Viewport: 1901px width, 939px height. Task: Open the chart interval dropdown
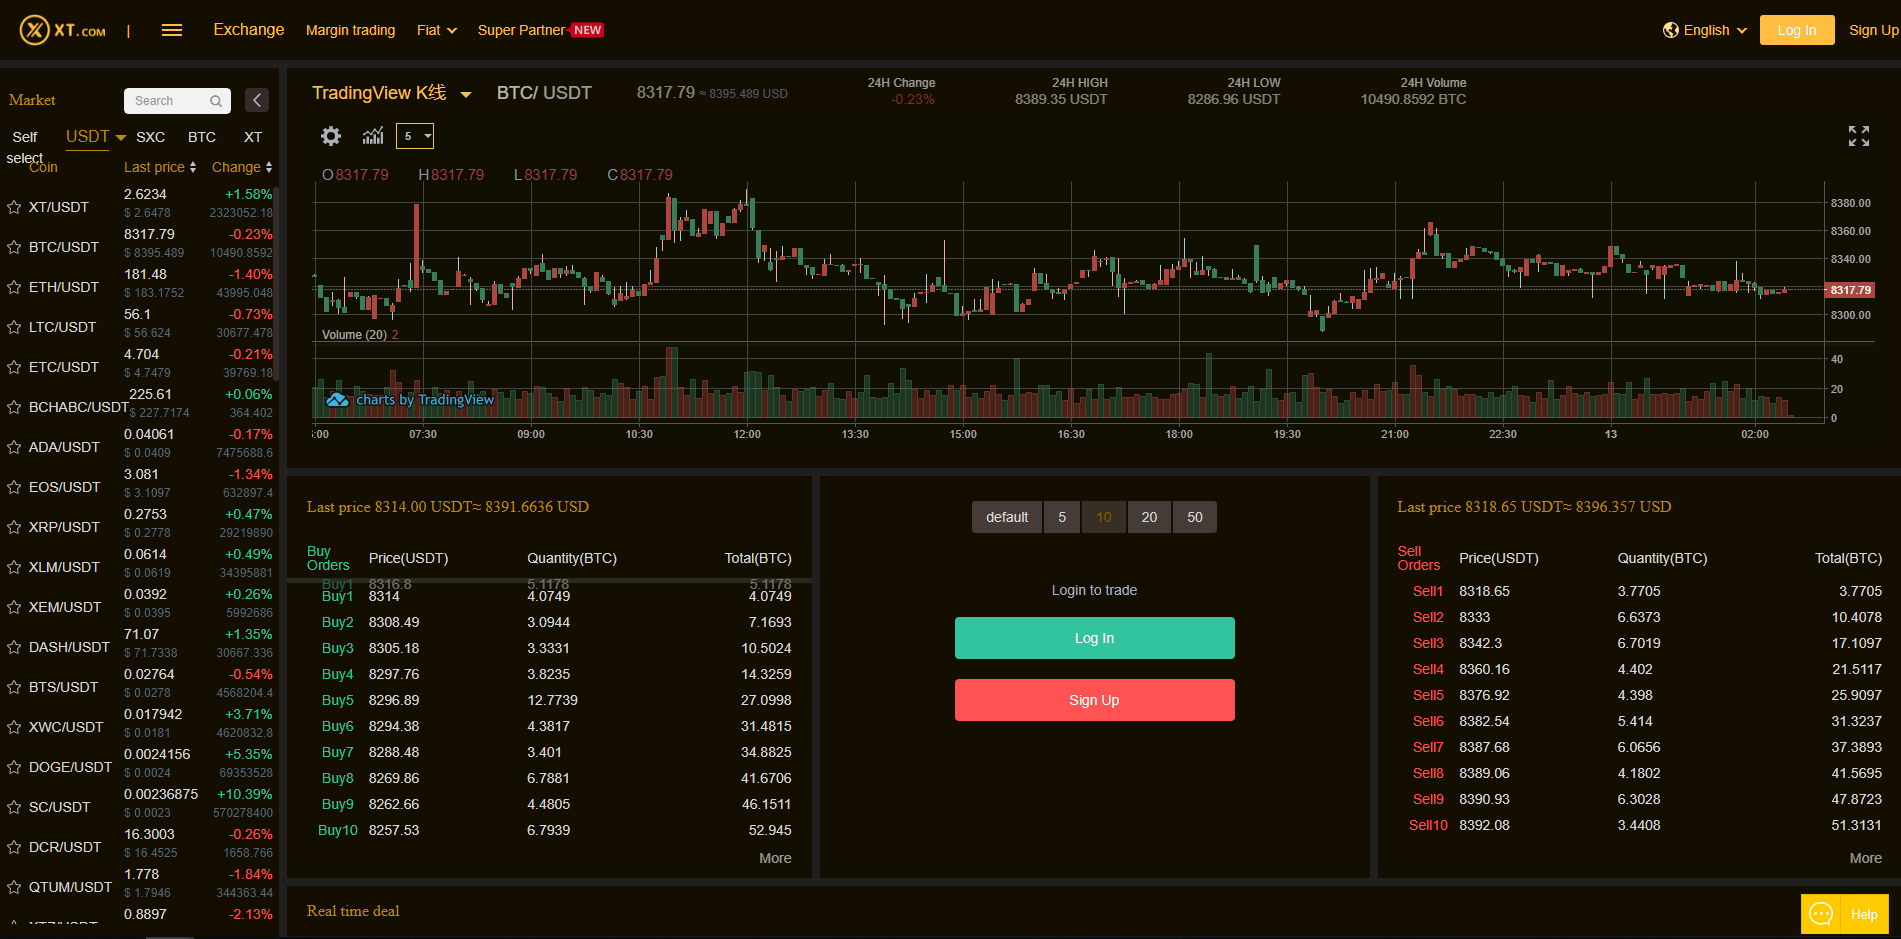coord(415,136)
